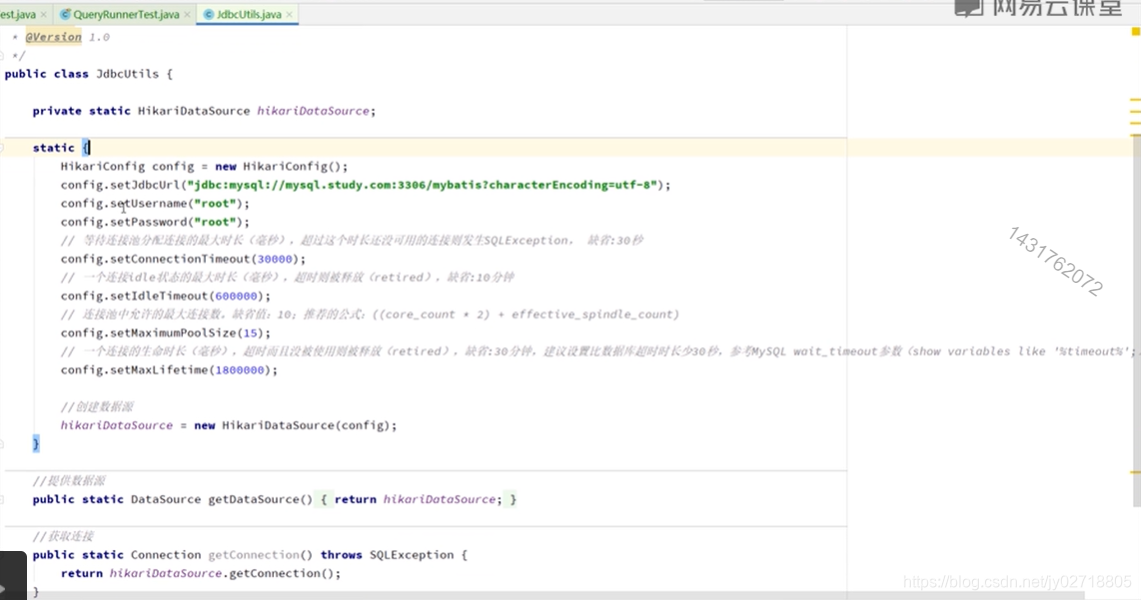Click the value 600000 in setIdleTimeout

[236, 296]
